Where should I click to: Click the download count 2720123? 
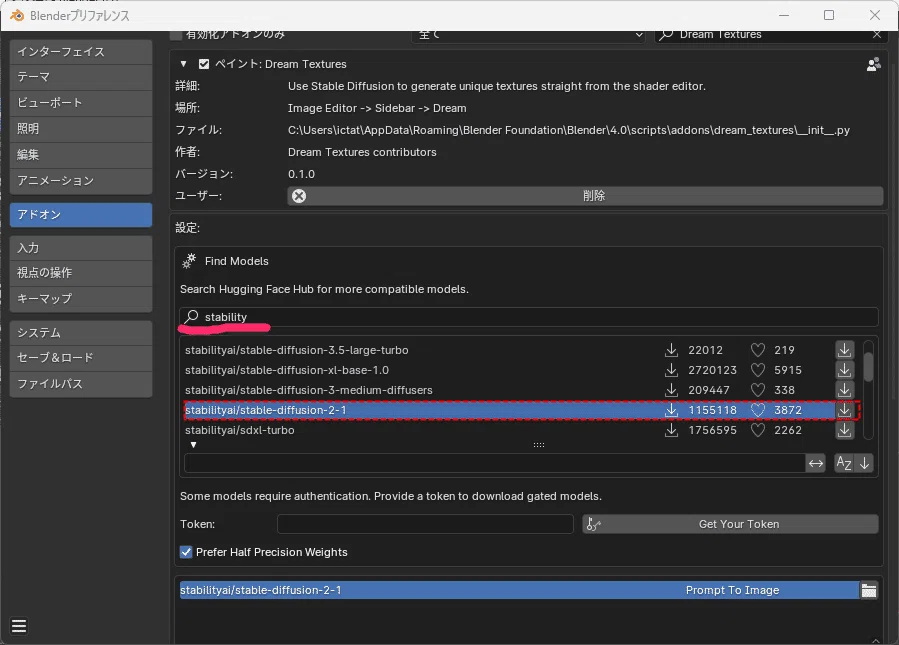pyautogui.click(x=712, y=370)
